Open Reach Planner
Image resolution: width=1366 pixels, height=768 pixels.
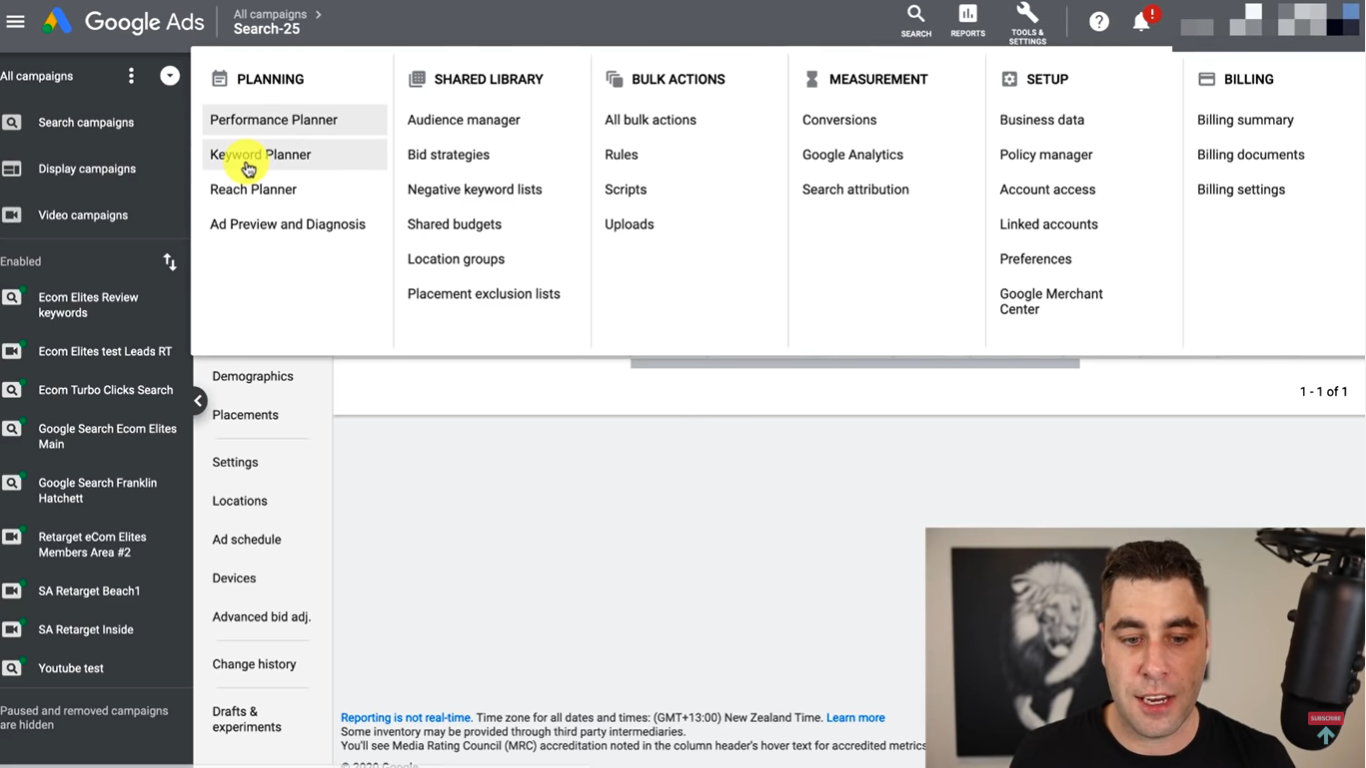[x=253, y=189]
